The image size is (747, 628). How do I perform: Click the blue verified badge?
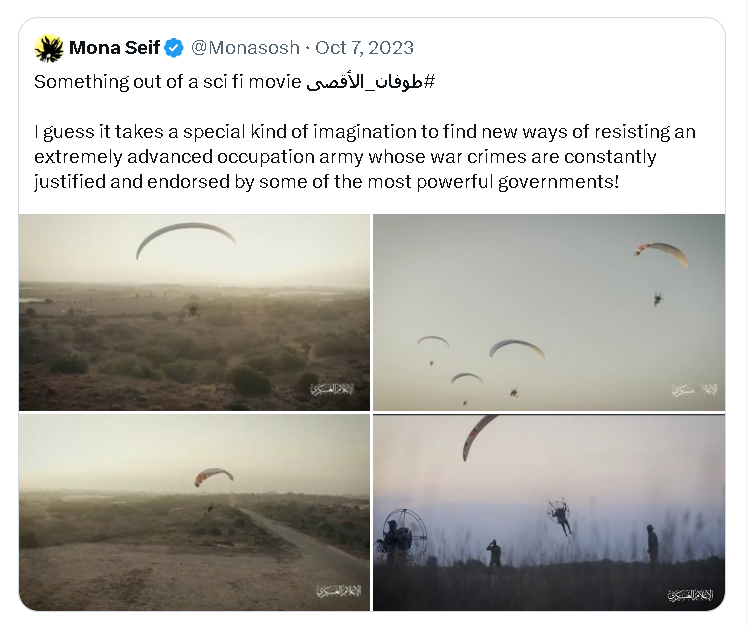(x=174, y=48)
